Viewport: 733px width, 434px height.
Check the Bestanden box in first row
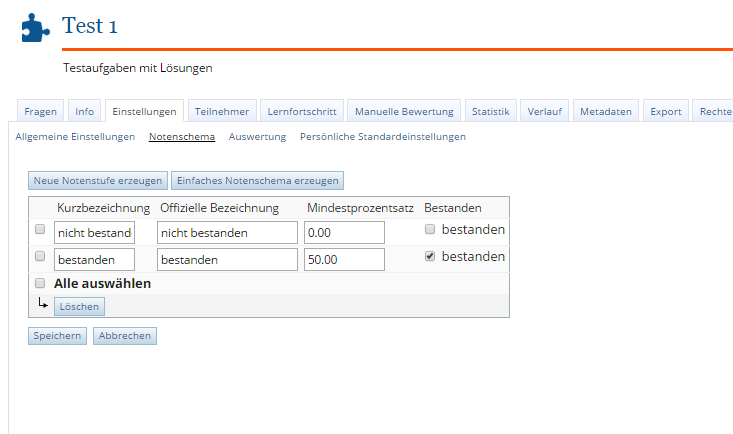point(429,230)
